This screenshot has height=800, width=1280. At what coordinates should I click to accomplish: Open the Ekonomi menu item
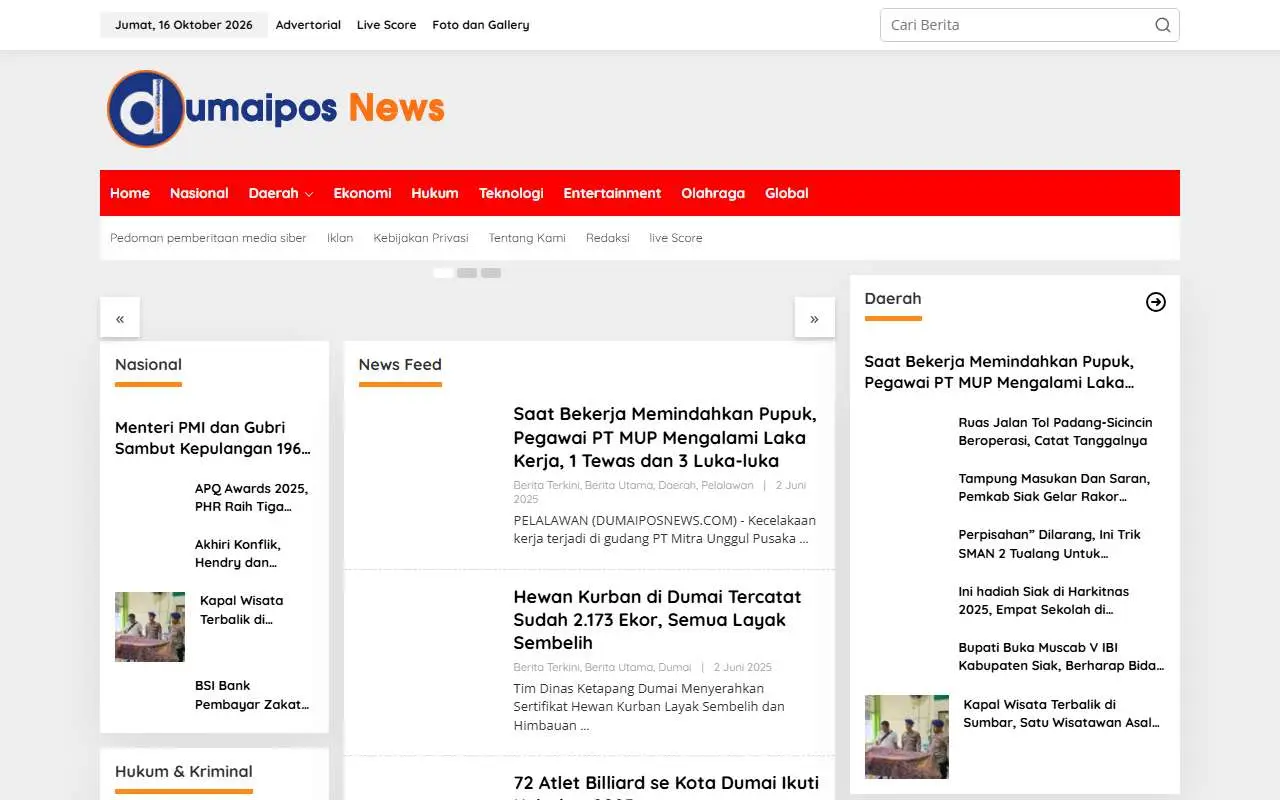(362, 193)
